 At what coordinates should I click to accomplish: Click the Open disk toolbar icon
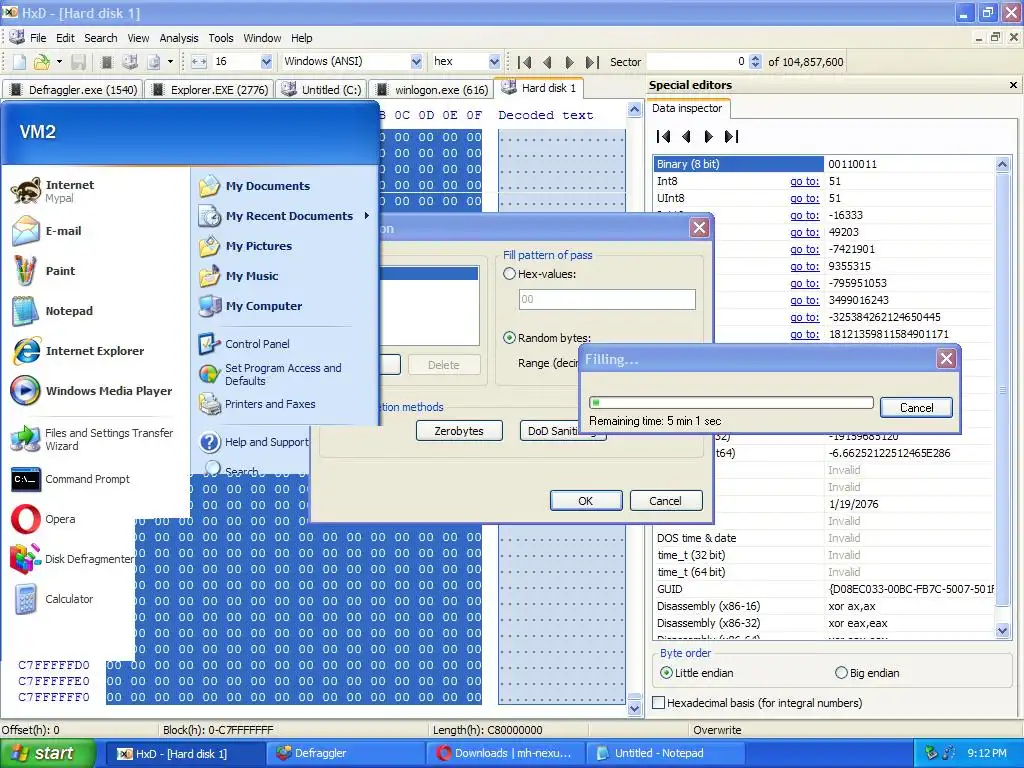[x=130, y=61]
